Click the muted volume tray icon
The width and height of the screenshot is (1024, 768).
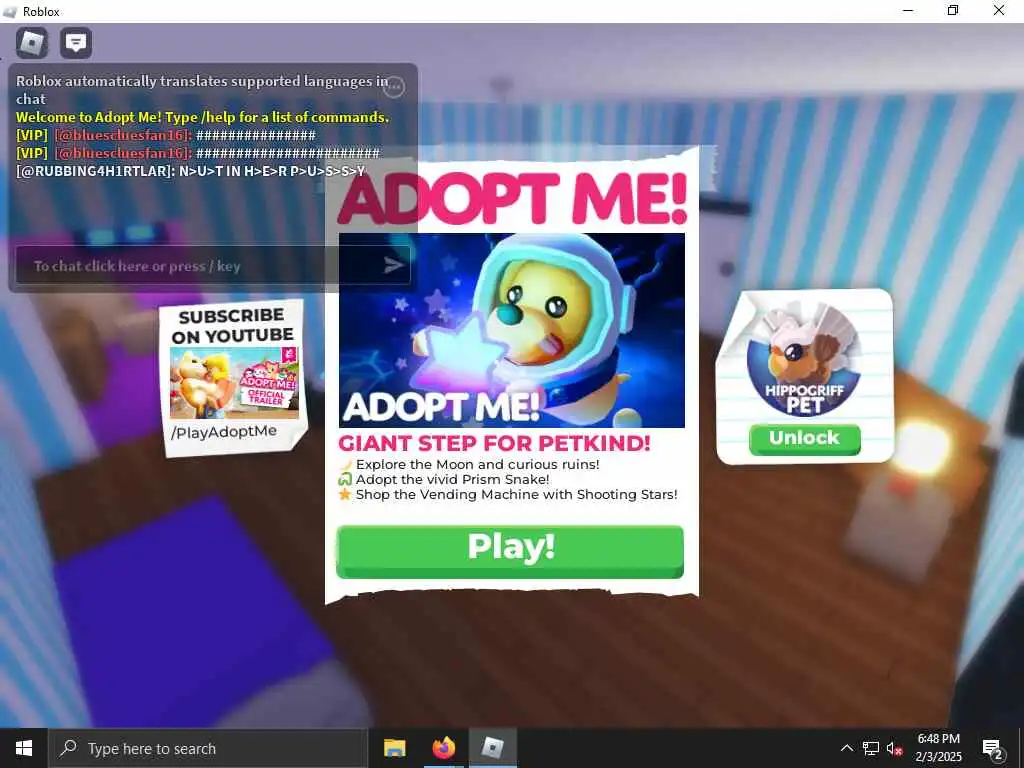(x=894, y=748)
